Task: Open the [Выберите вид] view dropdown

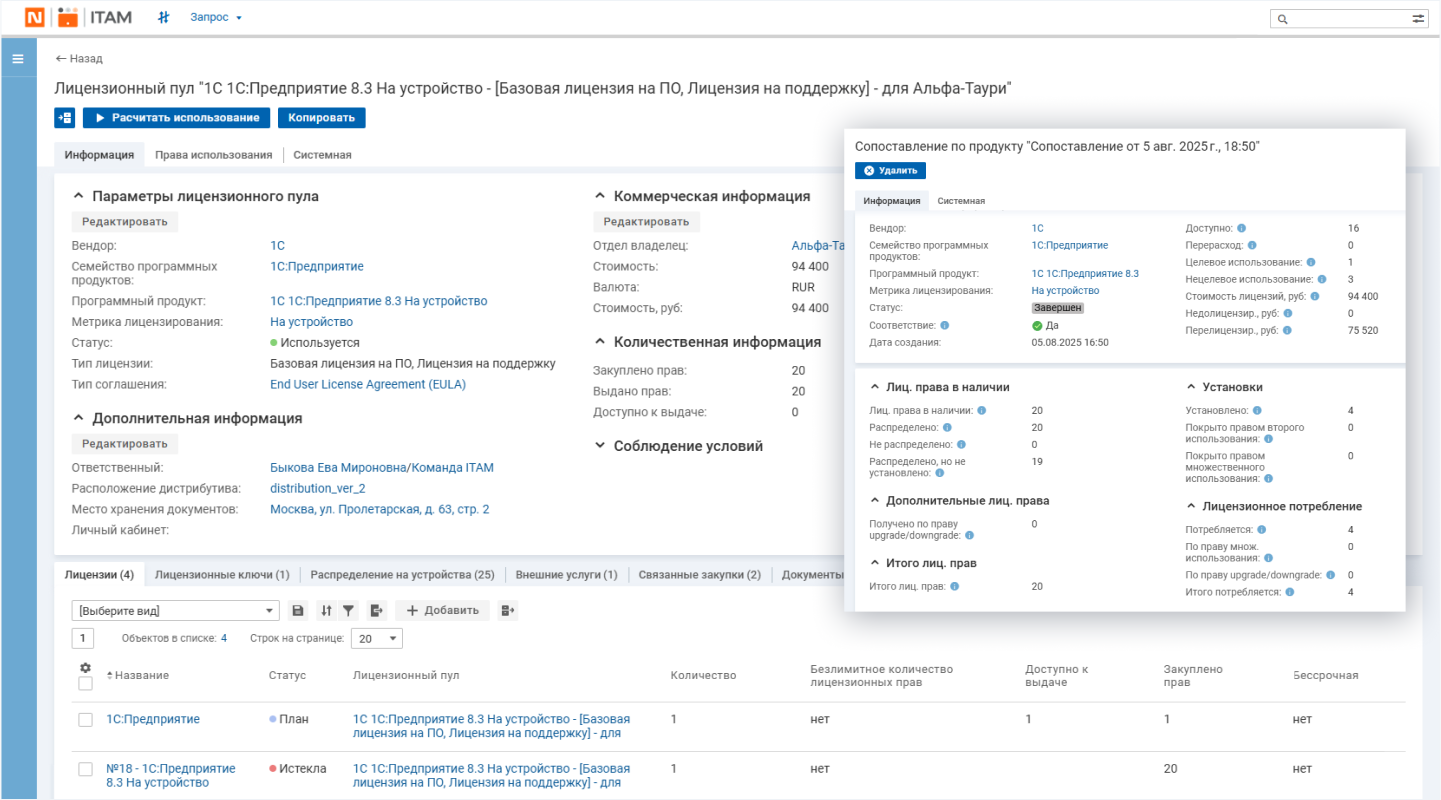Action: [175, 610]
